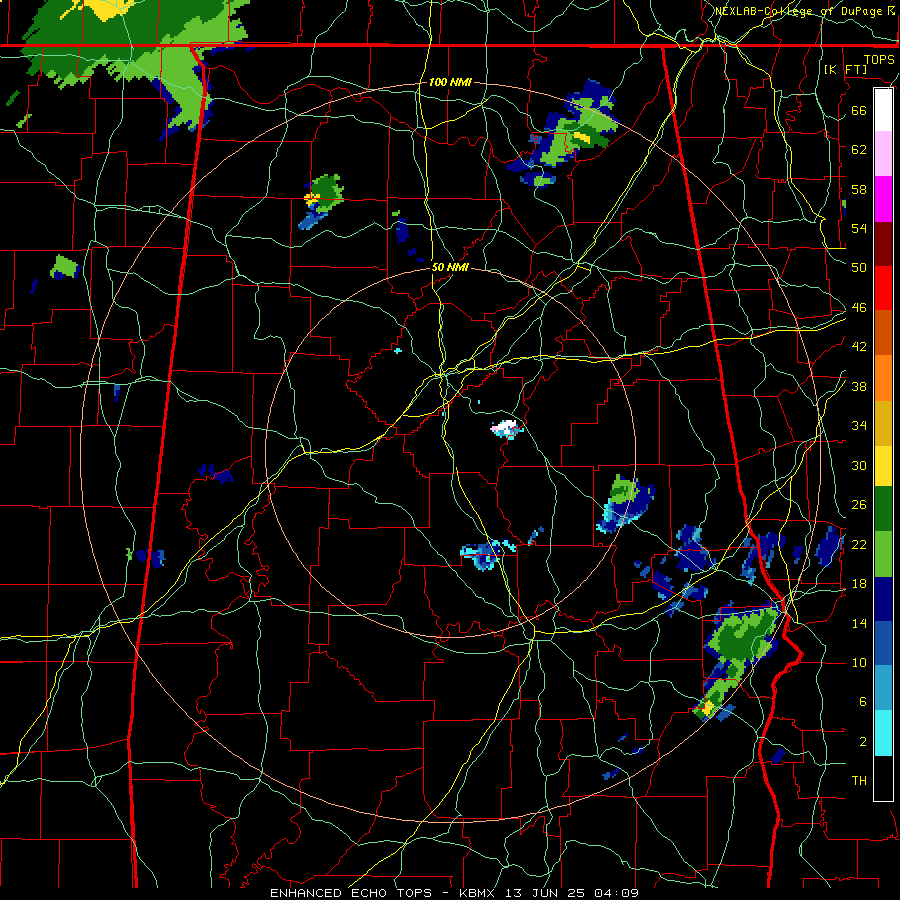Click the "30" legend value

click(859, 465)
